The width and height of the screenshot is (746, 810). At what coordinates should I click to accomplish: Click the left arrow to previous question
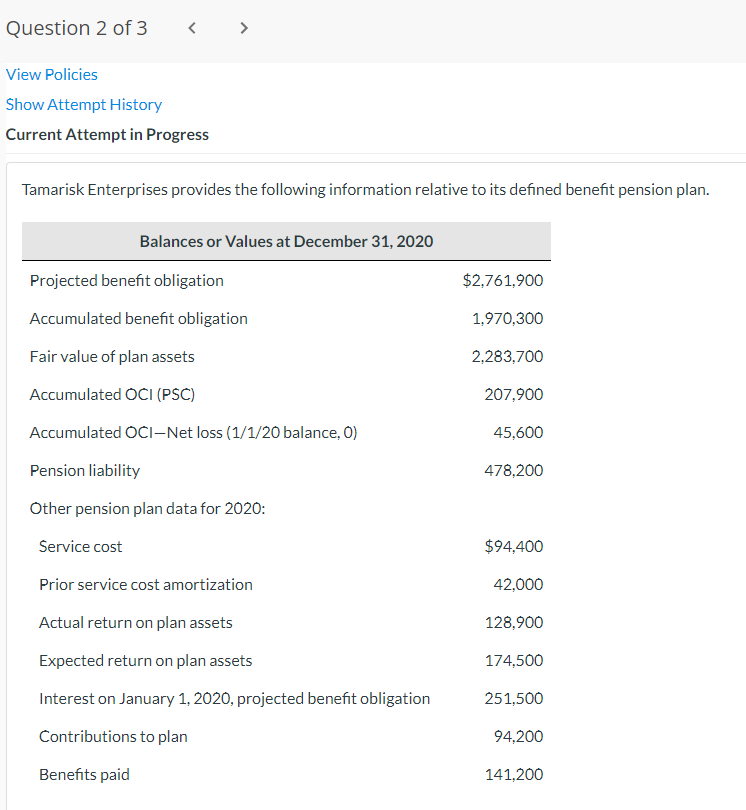[191, 28]
